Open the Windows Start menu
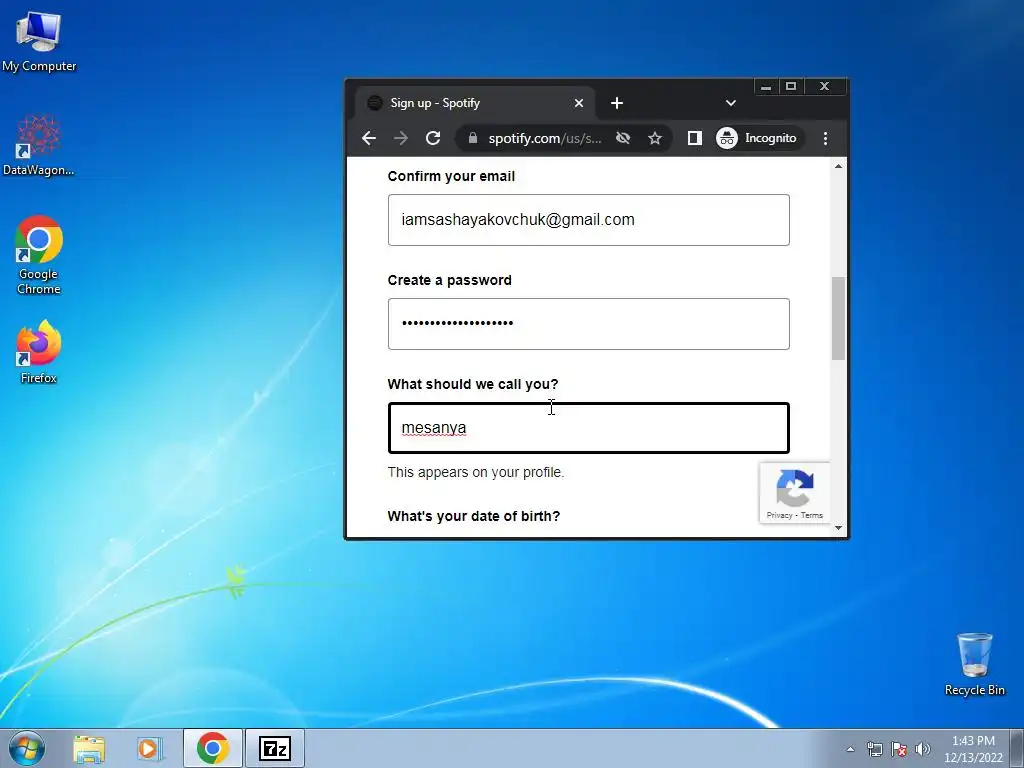The height and width of the screenshot is (768, 1024). (x=27, y=748)
